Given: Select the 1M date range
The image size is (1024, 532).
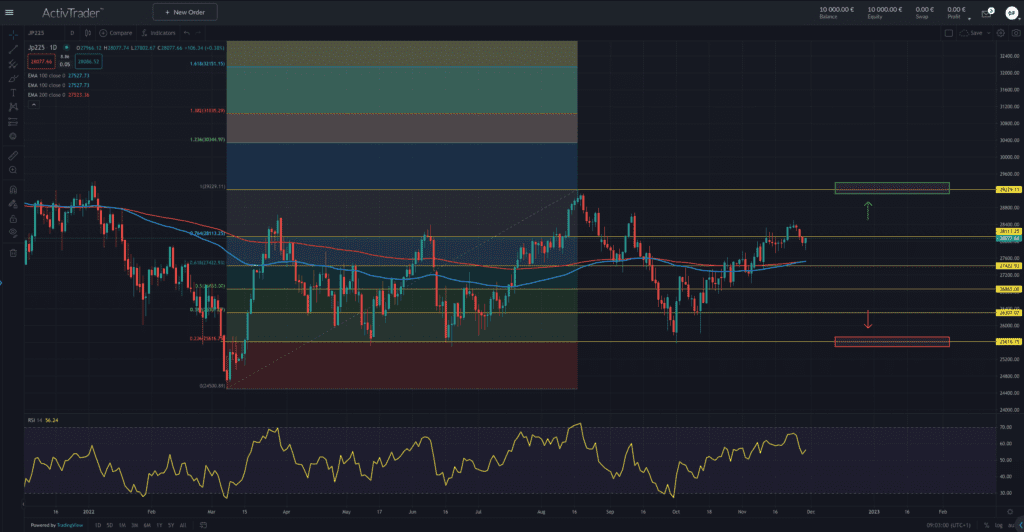Looking at the screenshot, I should 122,525.
